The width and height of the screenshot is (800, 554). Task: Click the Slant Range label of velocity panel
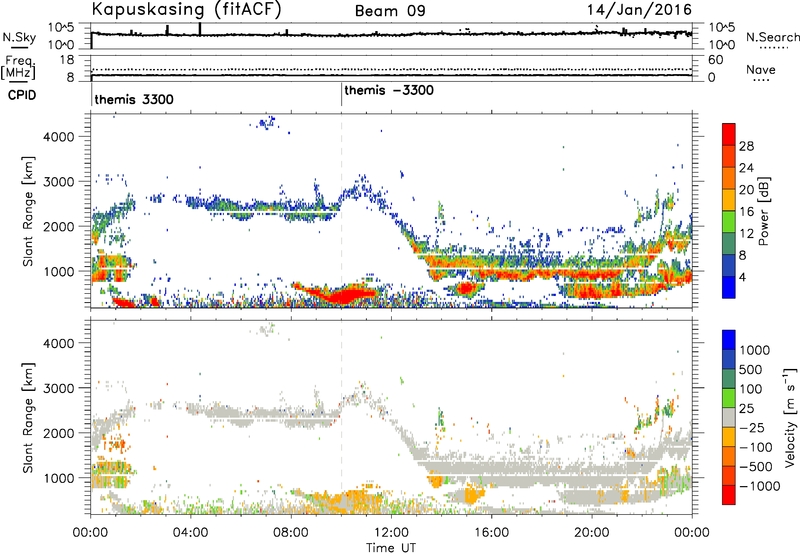28,417
